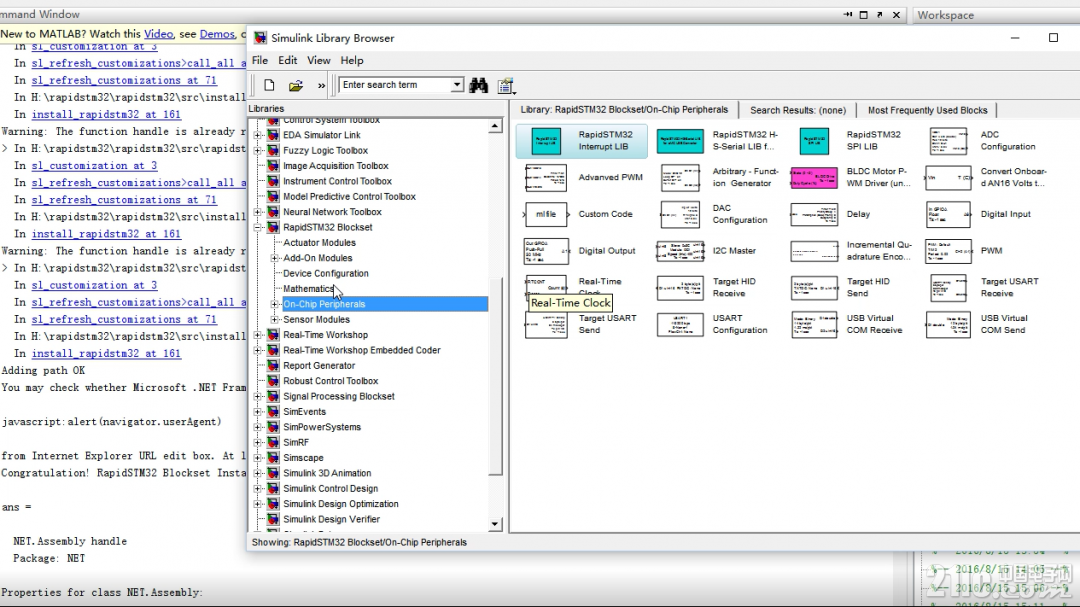Switch to Most Frequently Used Blocks tab
The height and width of the screenshot is (607, 1080).
927,110
